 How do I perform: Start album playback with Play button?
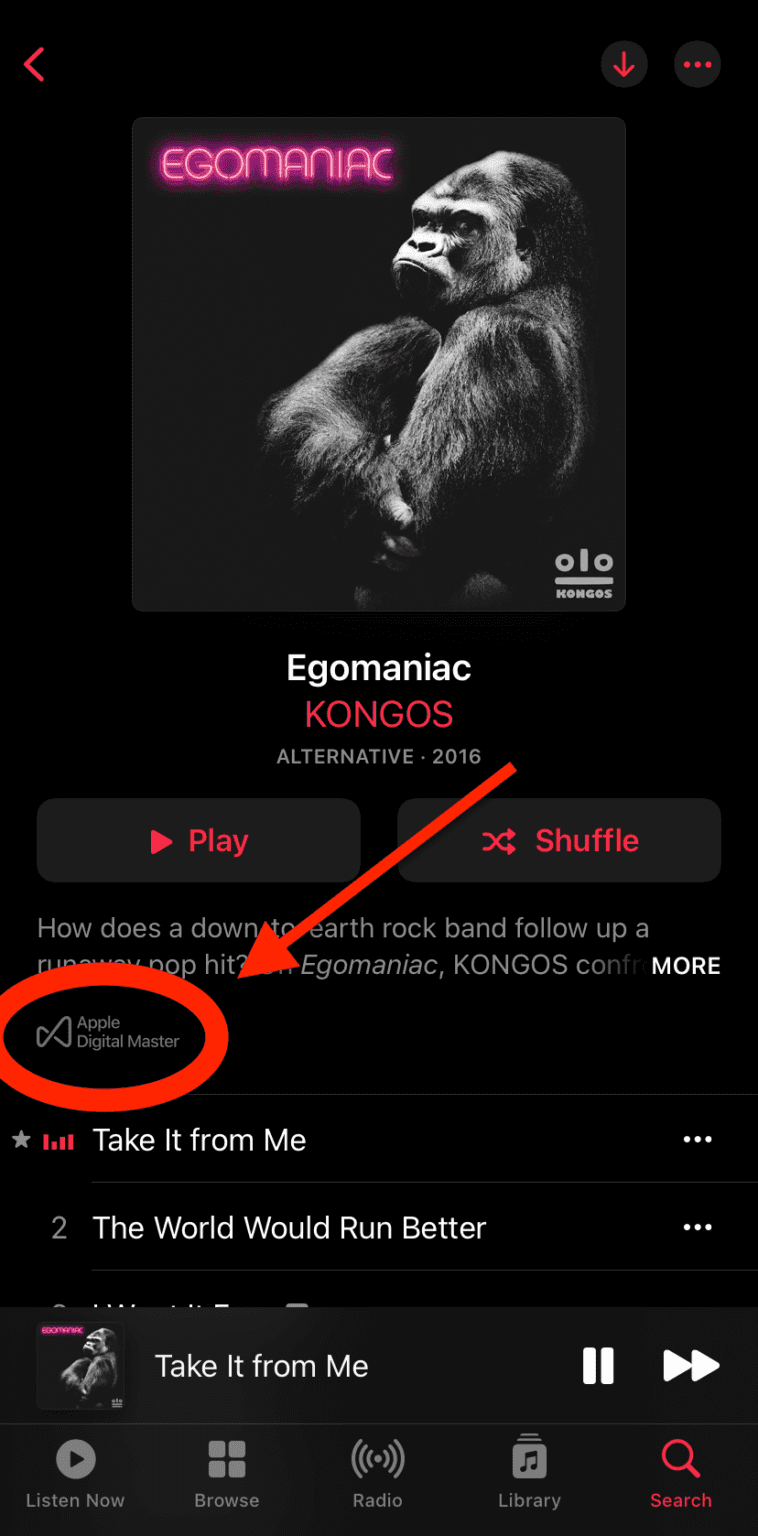pos(198,840)
